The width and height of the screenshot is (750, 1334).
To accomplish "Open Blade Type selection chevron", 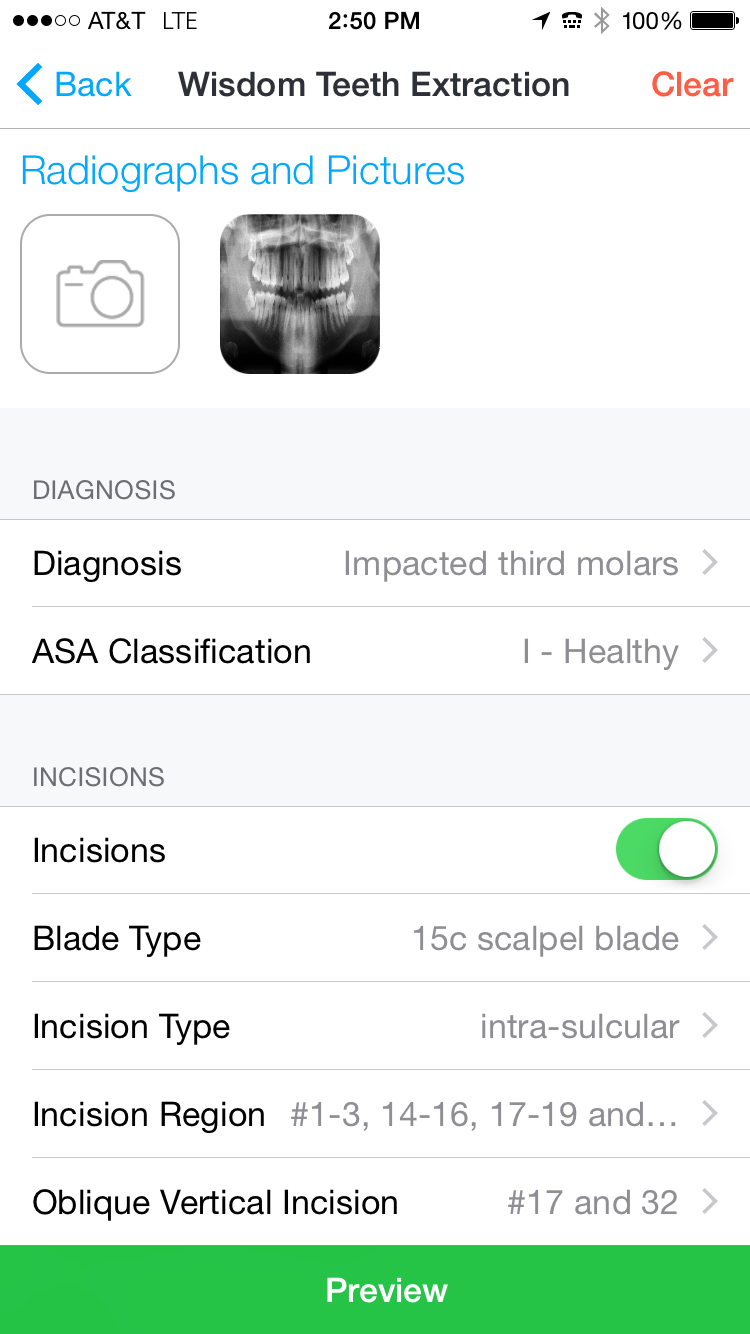I will tap(710, 938).
